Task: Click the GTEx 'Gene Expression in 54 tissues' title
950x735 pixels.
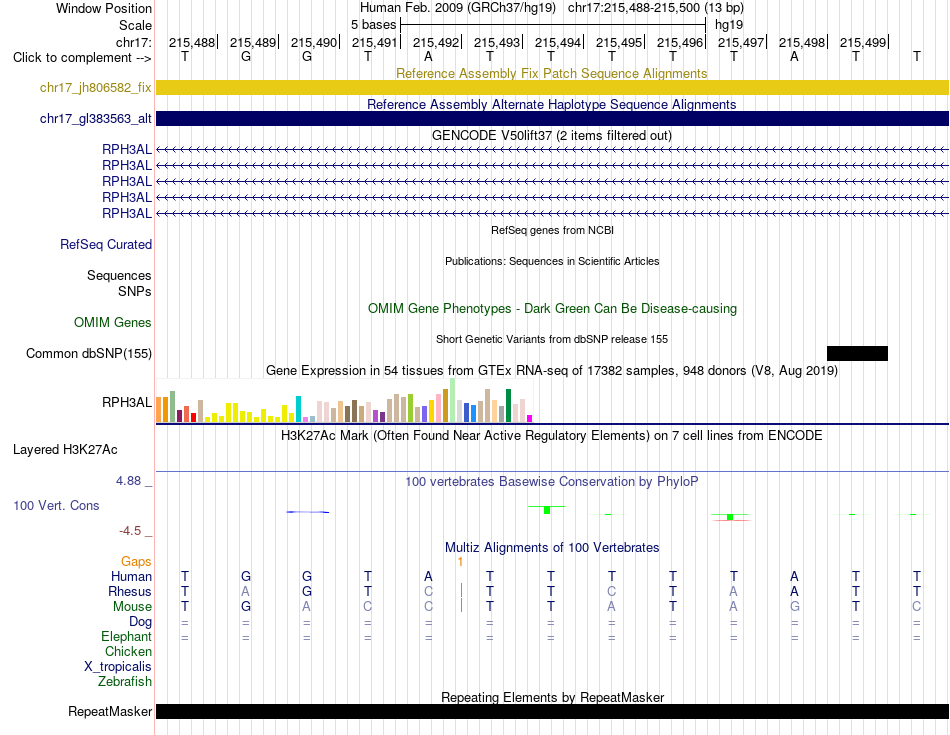Action: 552,370
